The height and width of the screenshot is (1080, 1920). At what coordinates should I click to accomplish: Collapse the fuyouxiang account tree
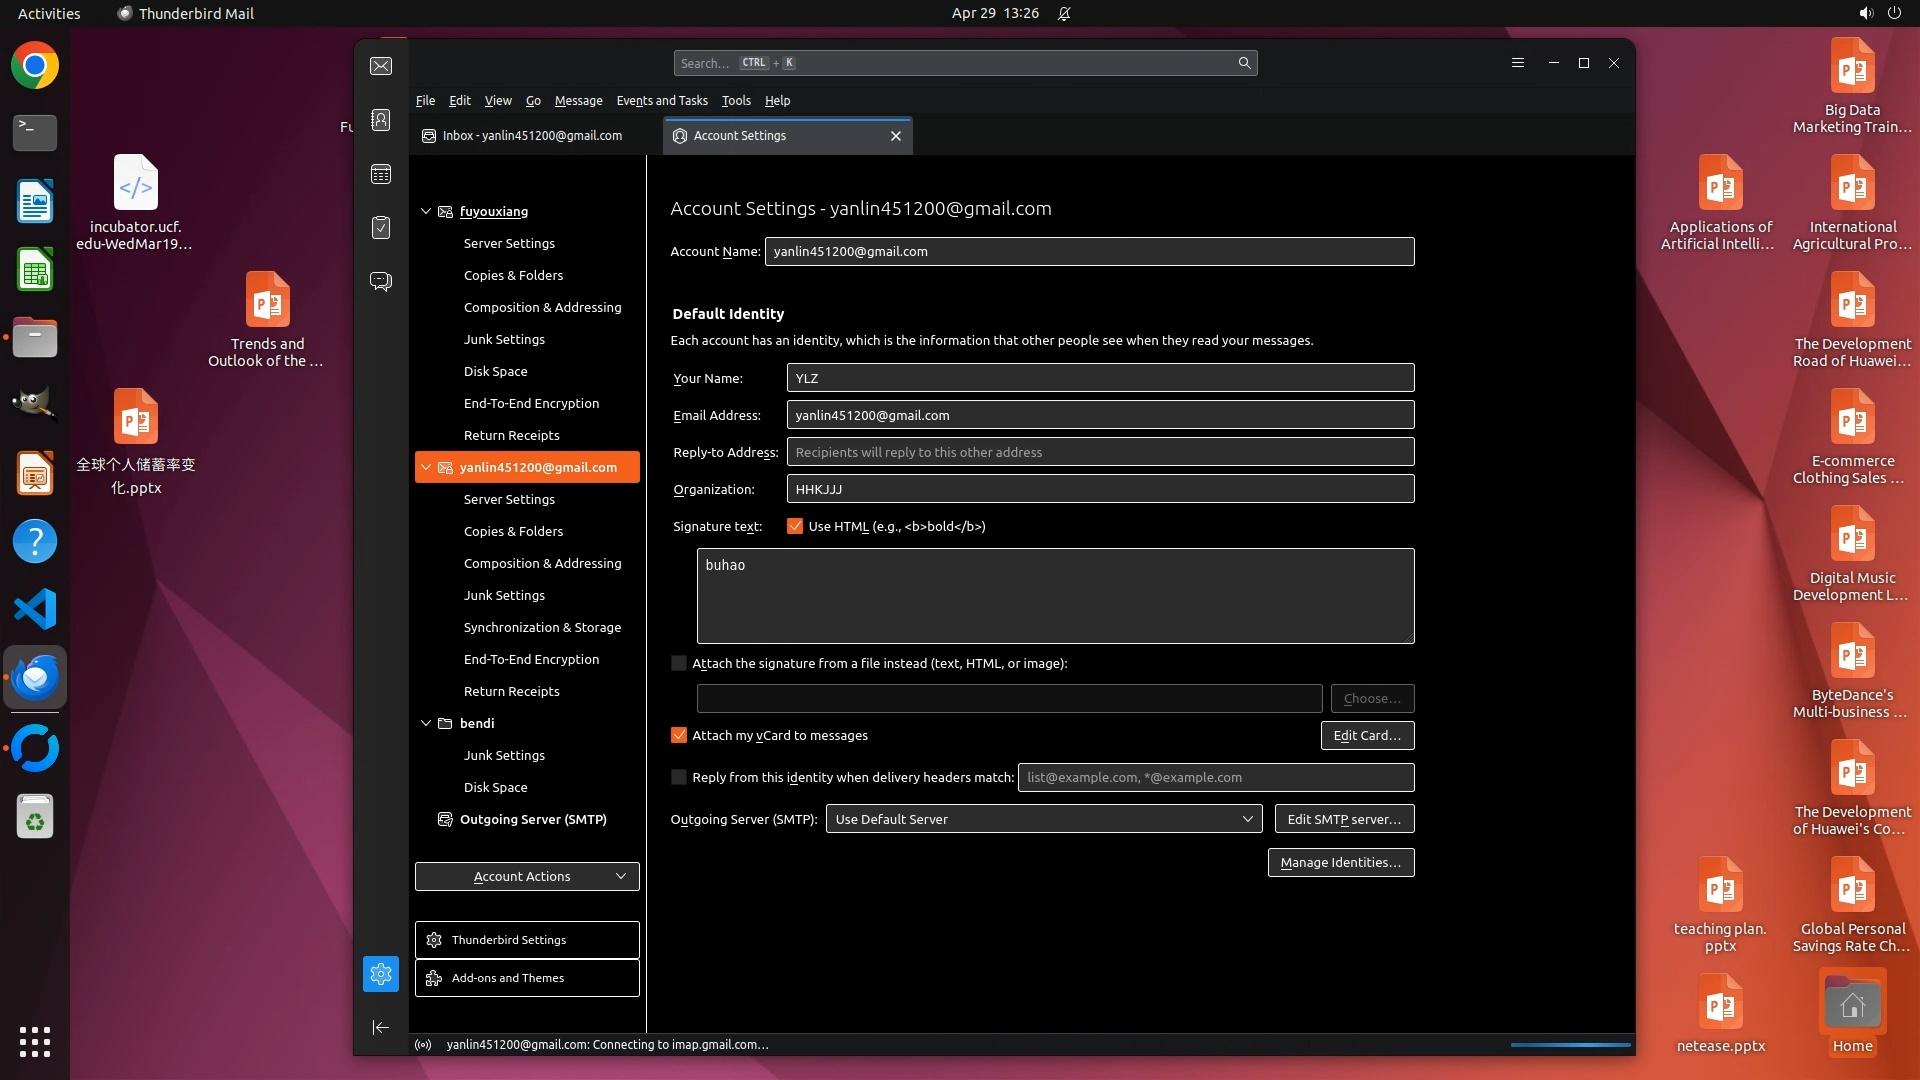tap(426, 211)
